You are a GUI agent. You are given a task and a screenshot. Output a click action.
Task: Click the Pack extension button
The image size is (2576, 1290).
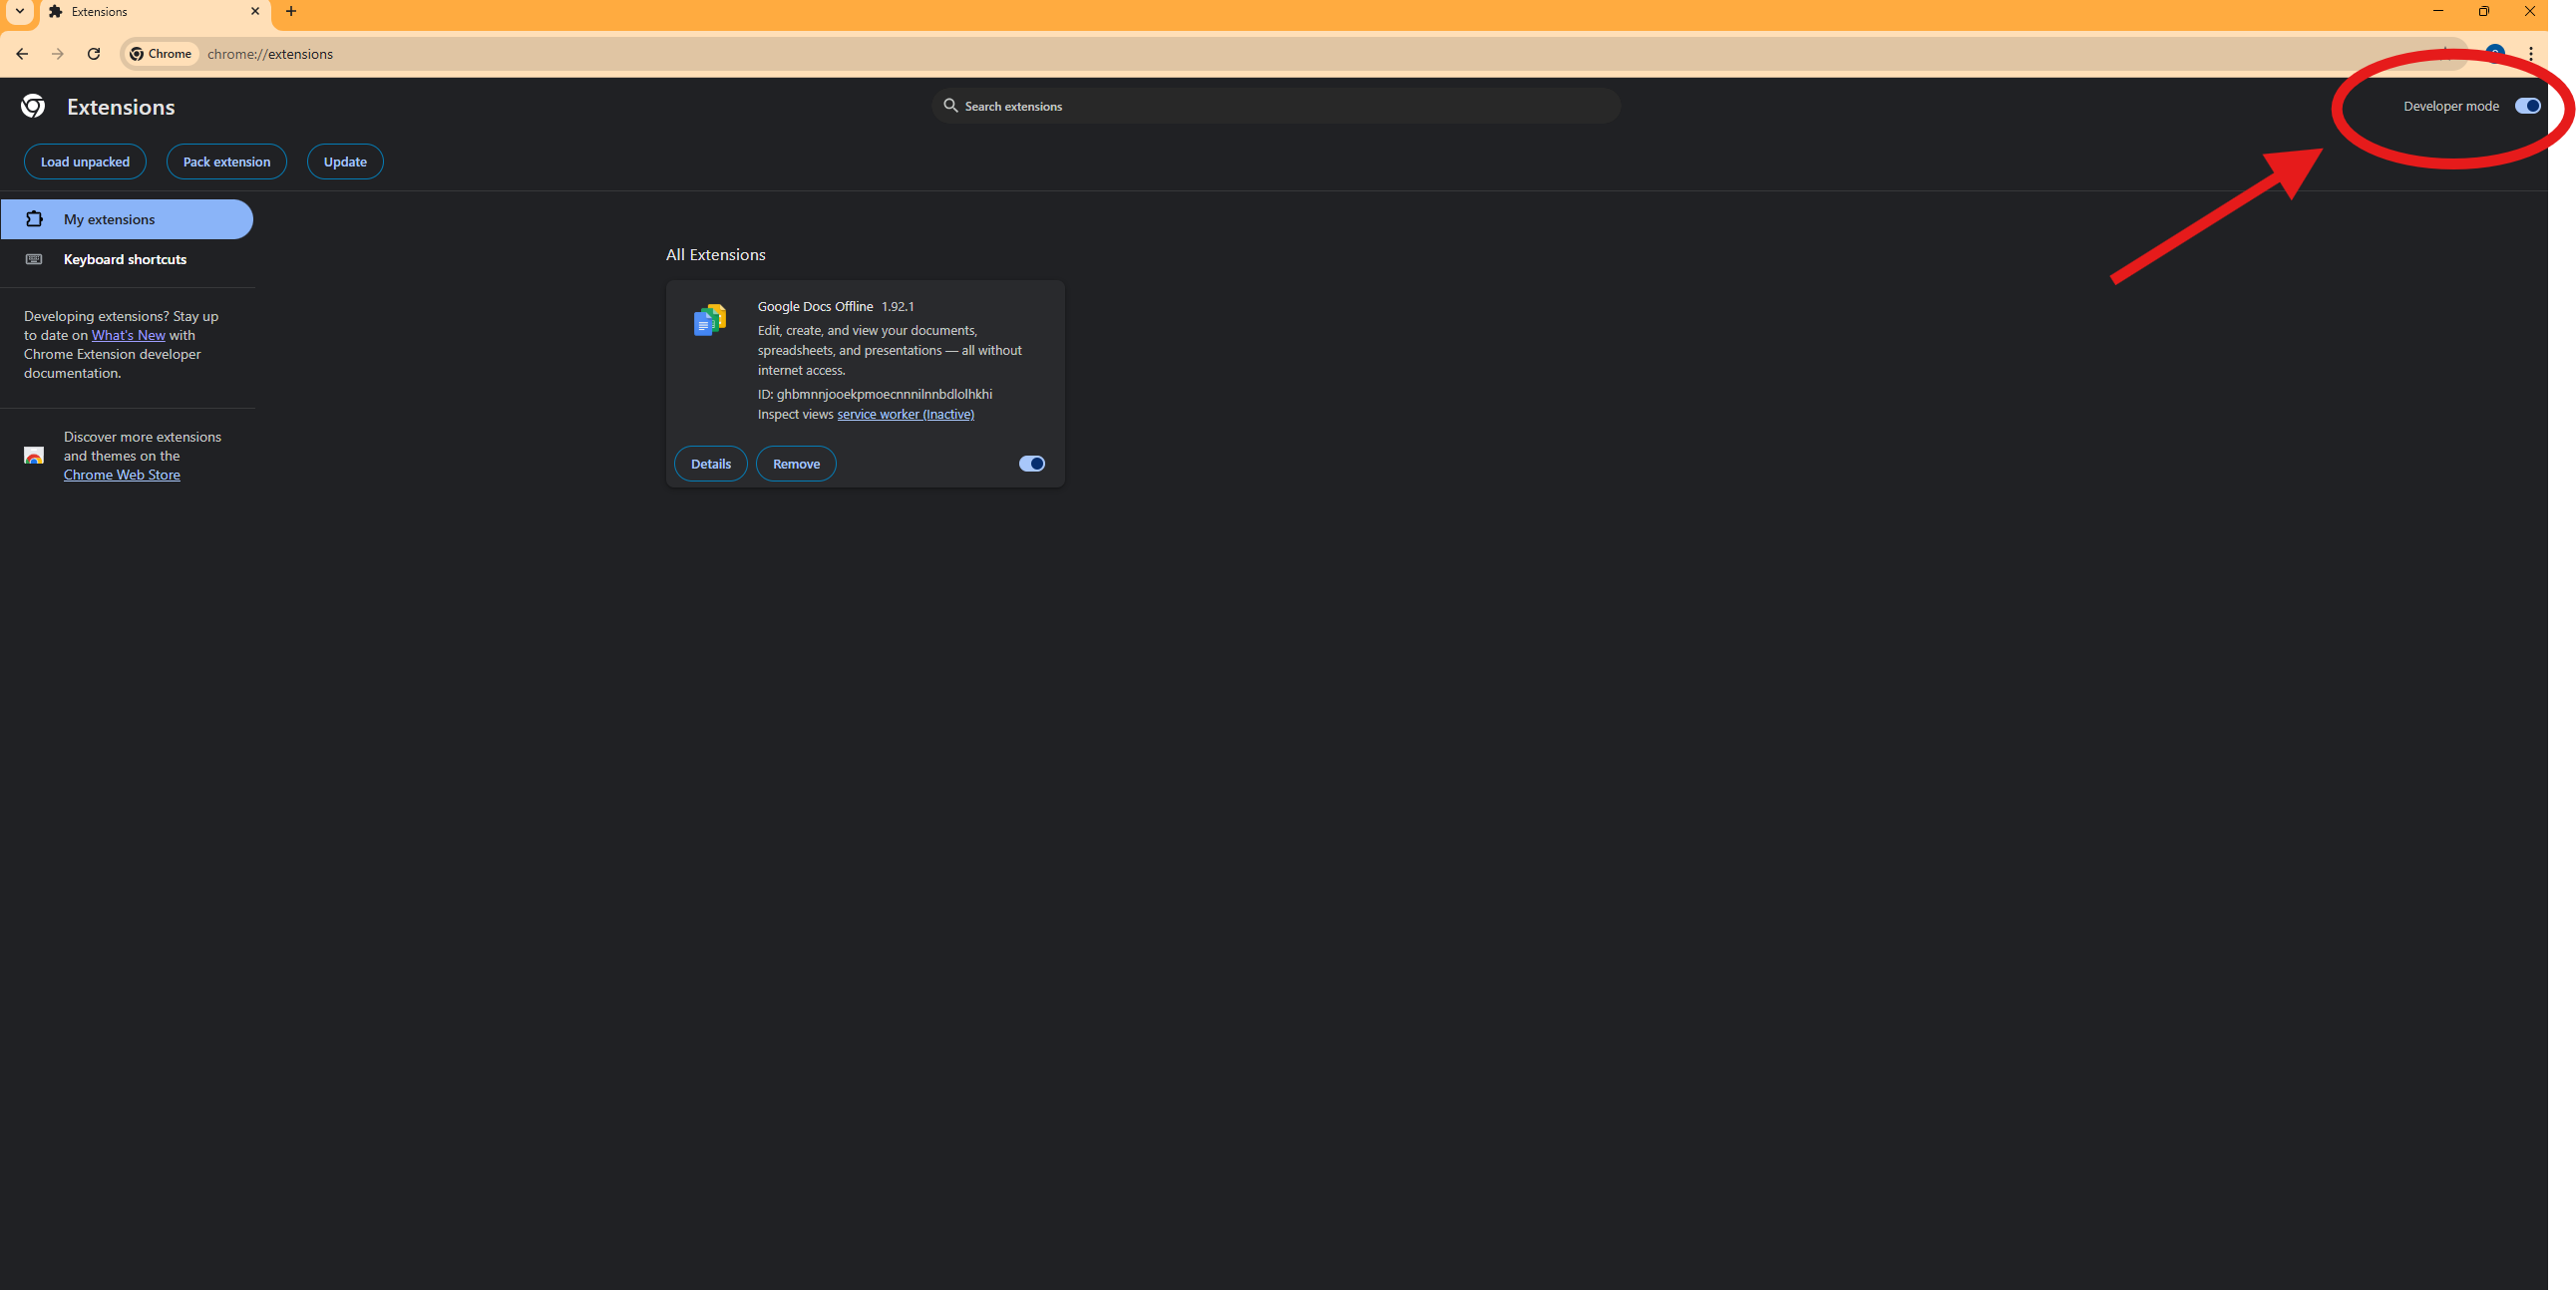coord(226,162)
